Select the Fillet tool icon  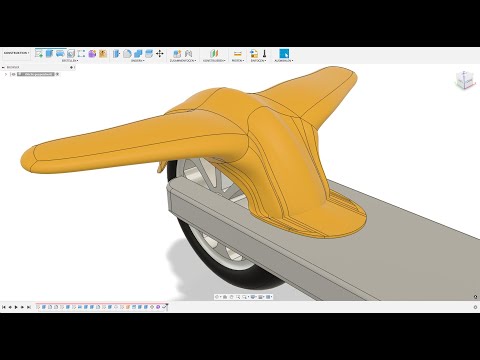click(127, 53)
